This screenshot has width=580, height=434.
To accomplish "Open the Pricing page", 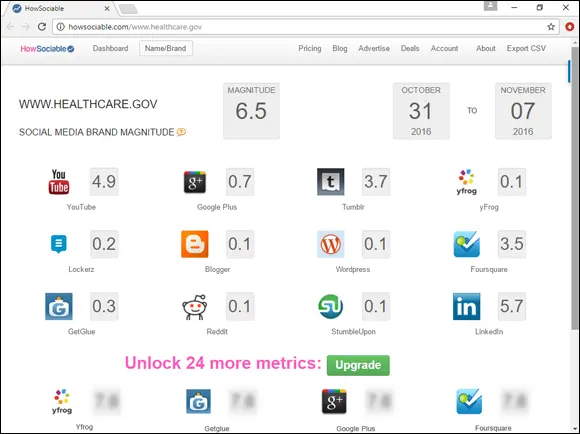I will click(x=310, y=48).
